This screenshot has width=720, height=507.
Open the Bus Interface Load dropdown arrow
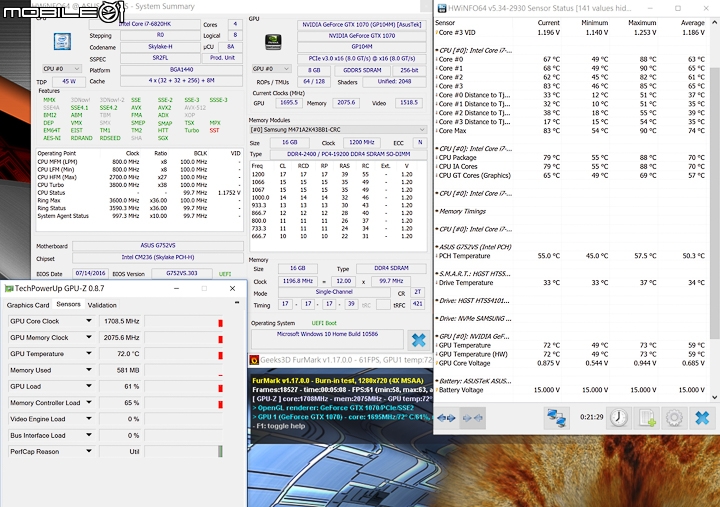[x=89, y=435]
